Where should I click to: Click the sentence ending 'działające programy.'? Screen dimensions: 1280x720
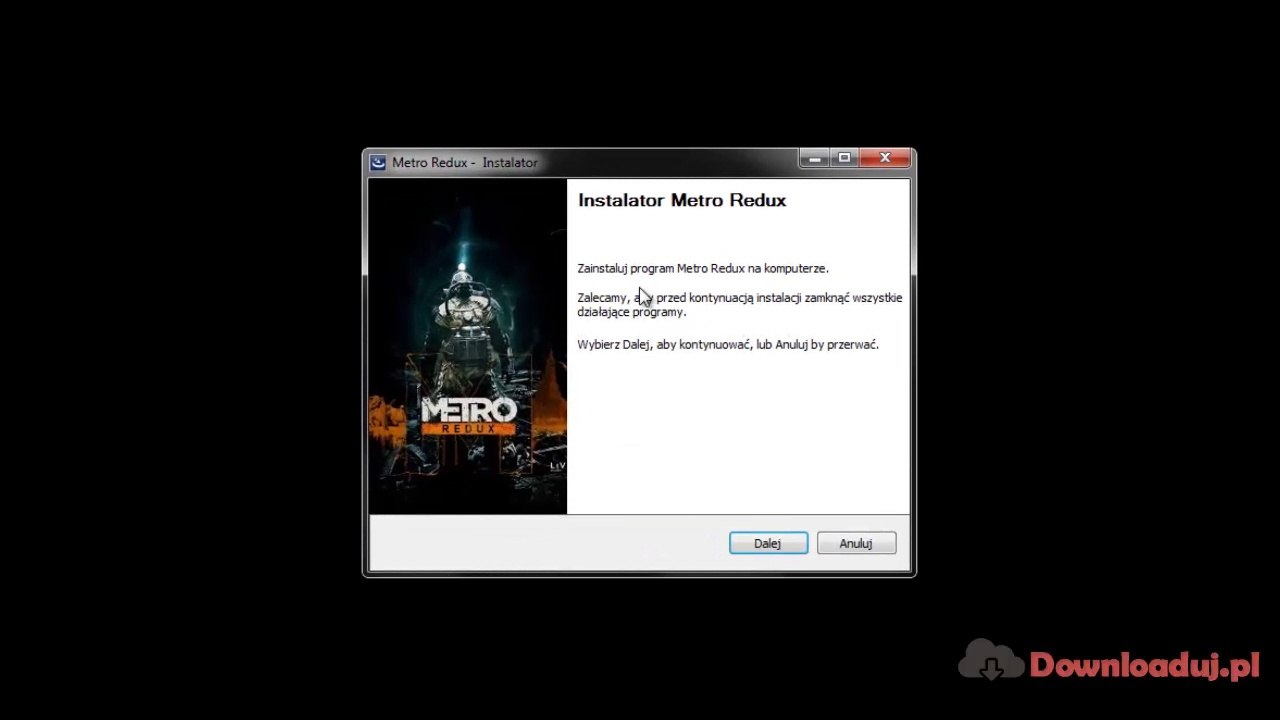coord(740,305)
